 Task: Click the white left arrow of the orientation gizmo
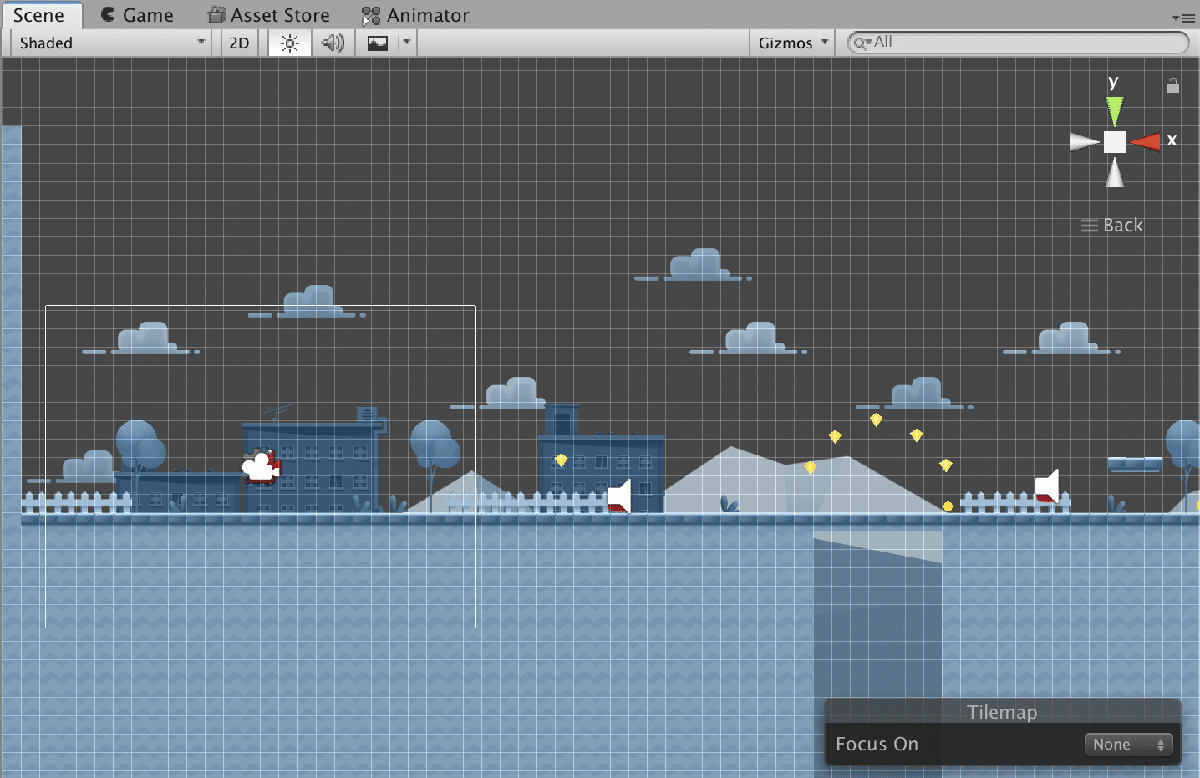pyautogui.click(x=1082, y=141)
